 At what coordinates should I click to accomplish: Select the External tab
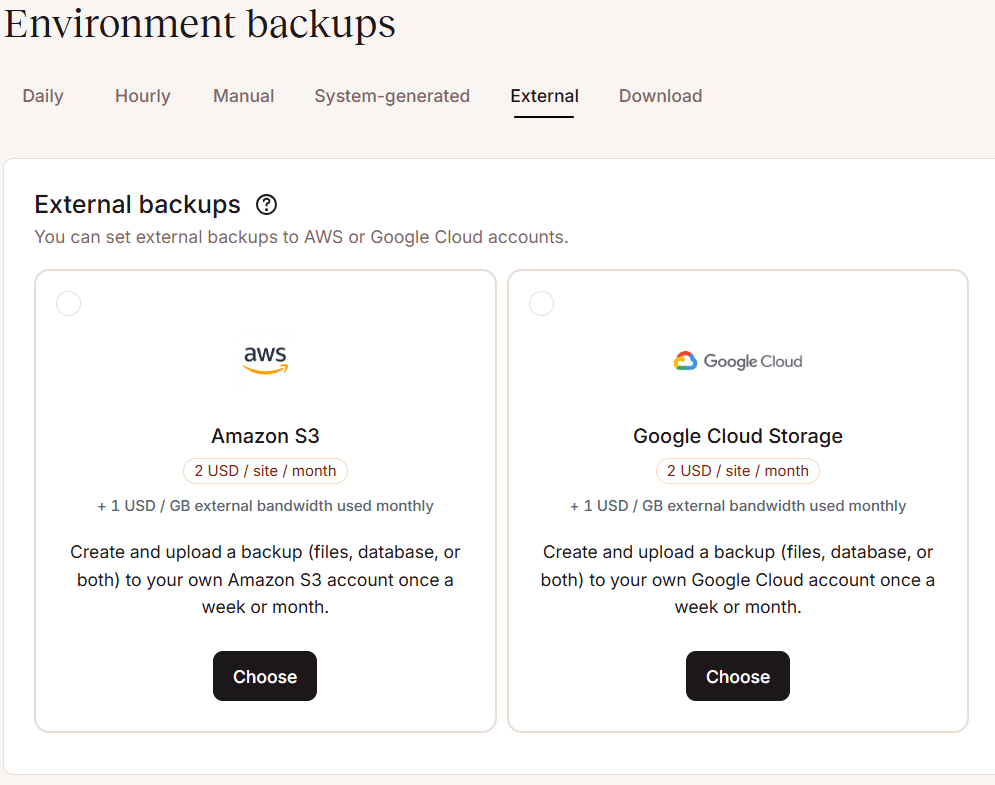point(544,96)
